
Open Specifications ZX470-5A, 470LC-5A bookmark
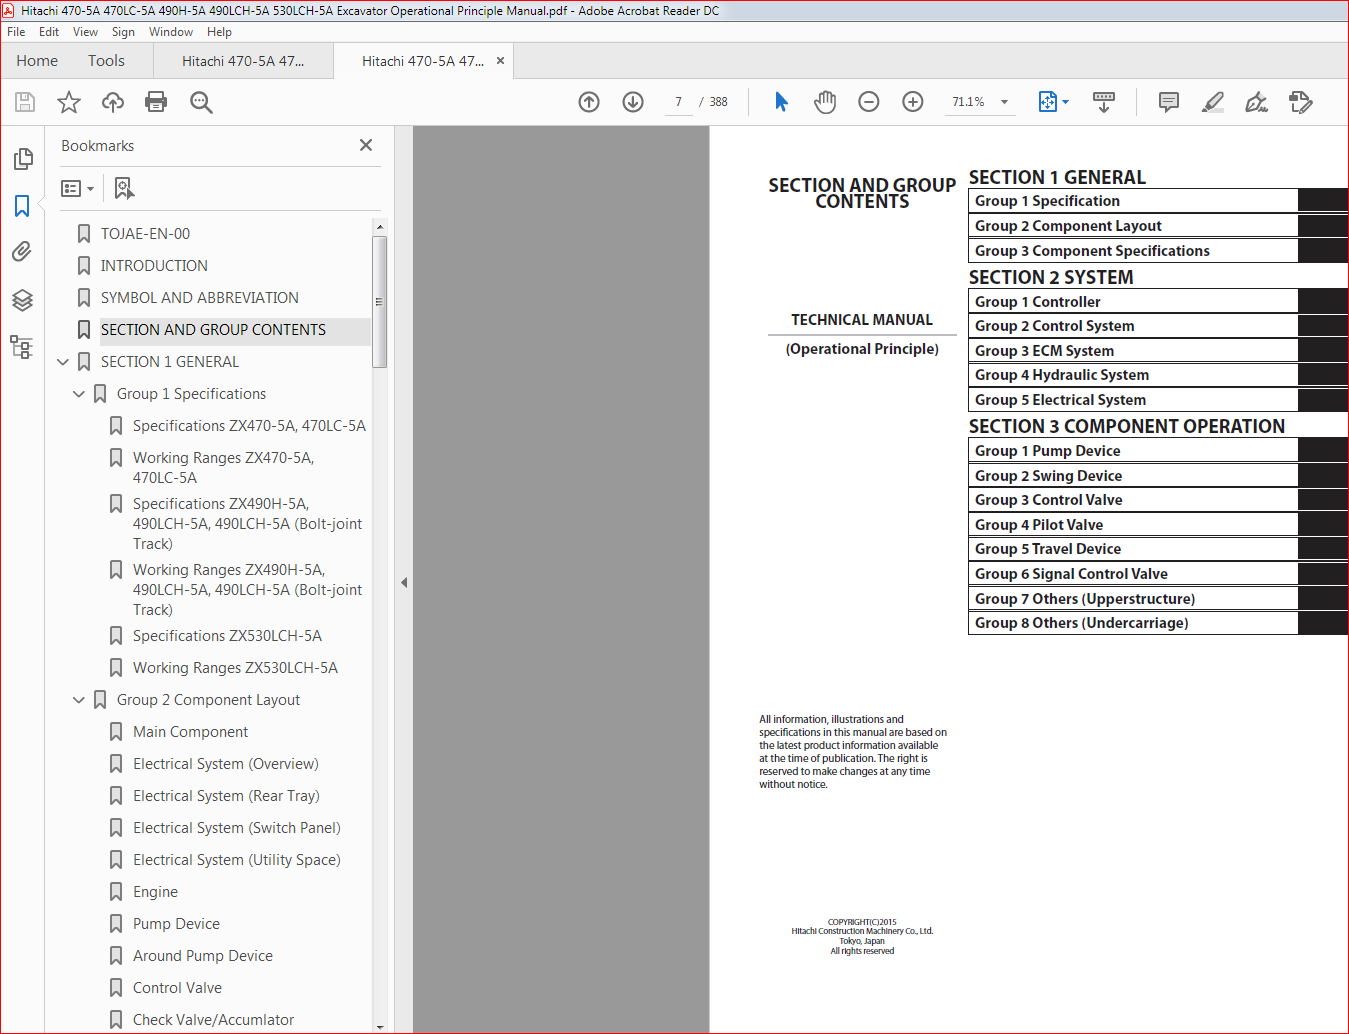pyautogui.click(x=249, y=426)
